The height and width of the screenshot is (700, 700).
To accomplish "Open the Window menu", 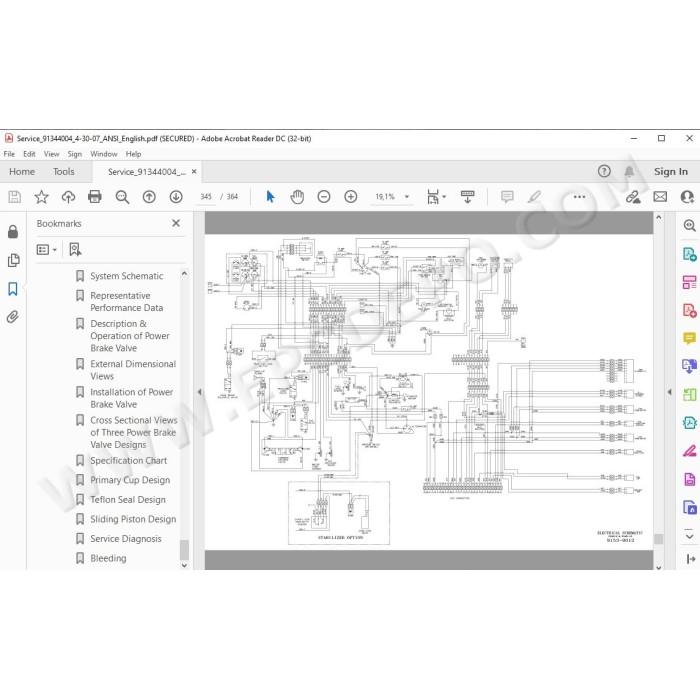I will (104, 154).
